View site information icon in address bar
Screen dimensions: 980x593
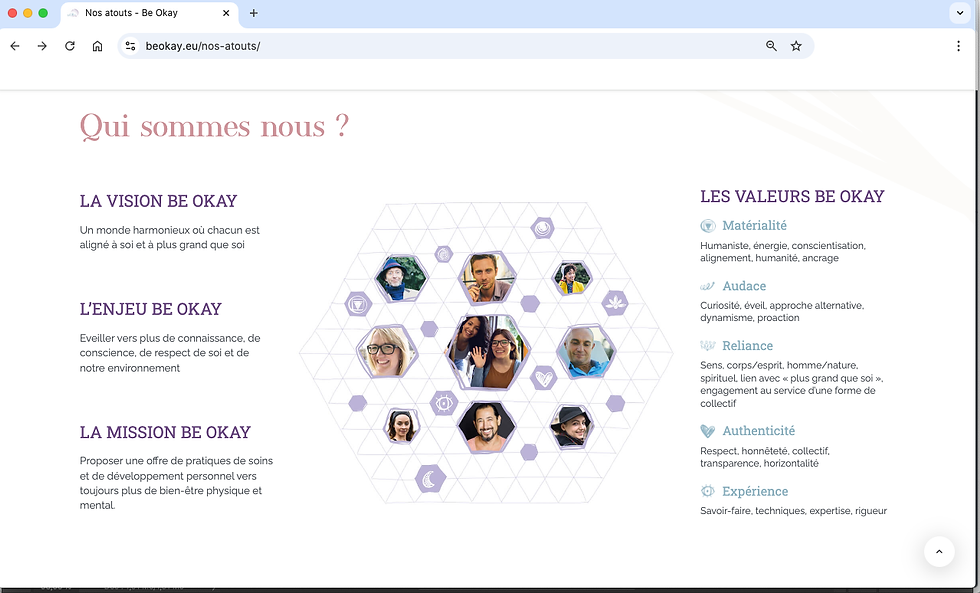(x=130, y=46)
